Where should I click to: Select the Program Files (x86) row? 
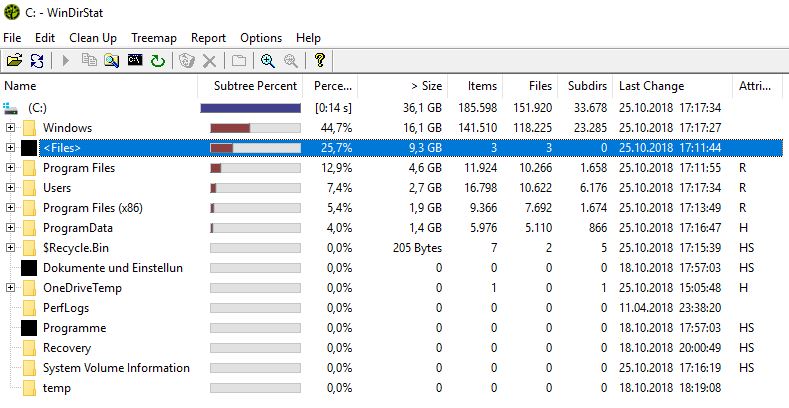coord(392,208)
